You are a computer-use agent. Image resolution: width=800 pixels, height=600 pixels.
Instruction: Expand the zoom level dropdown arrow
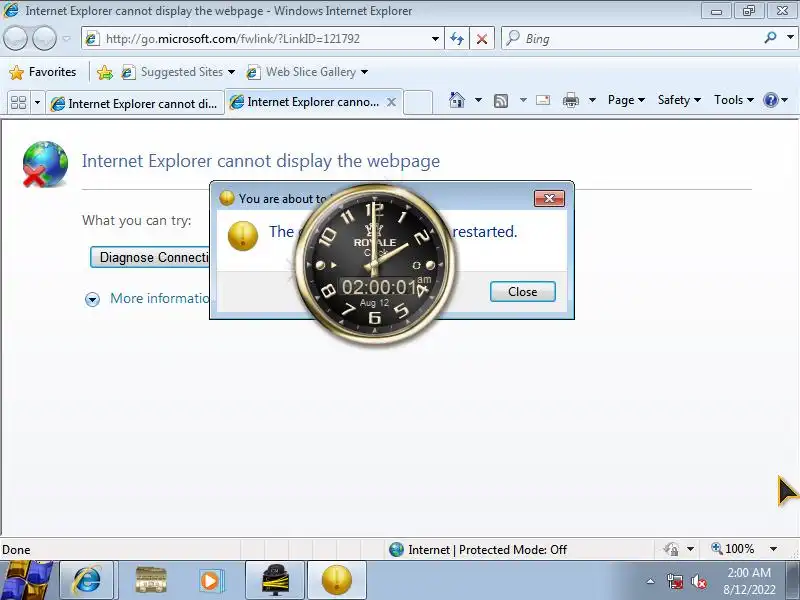[773, 549]
